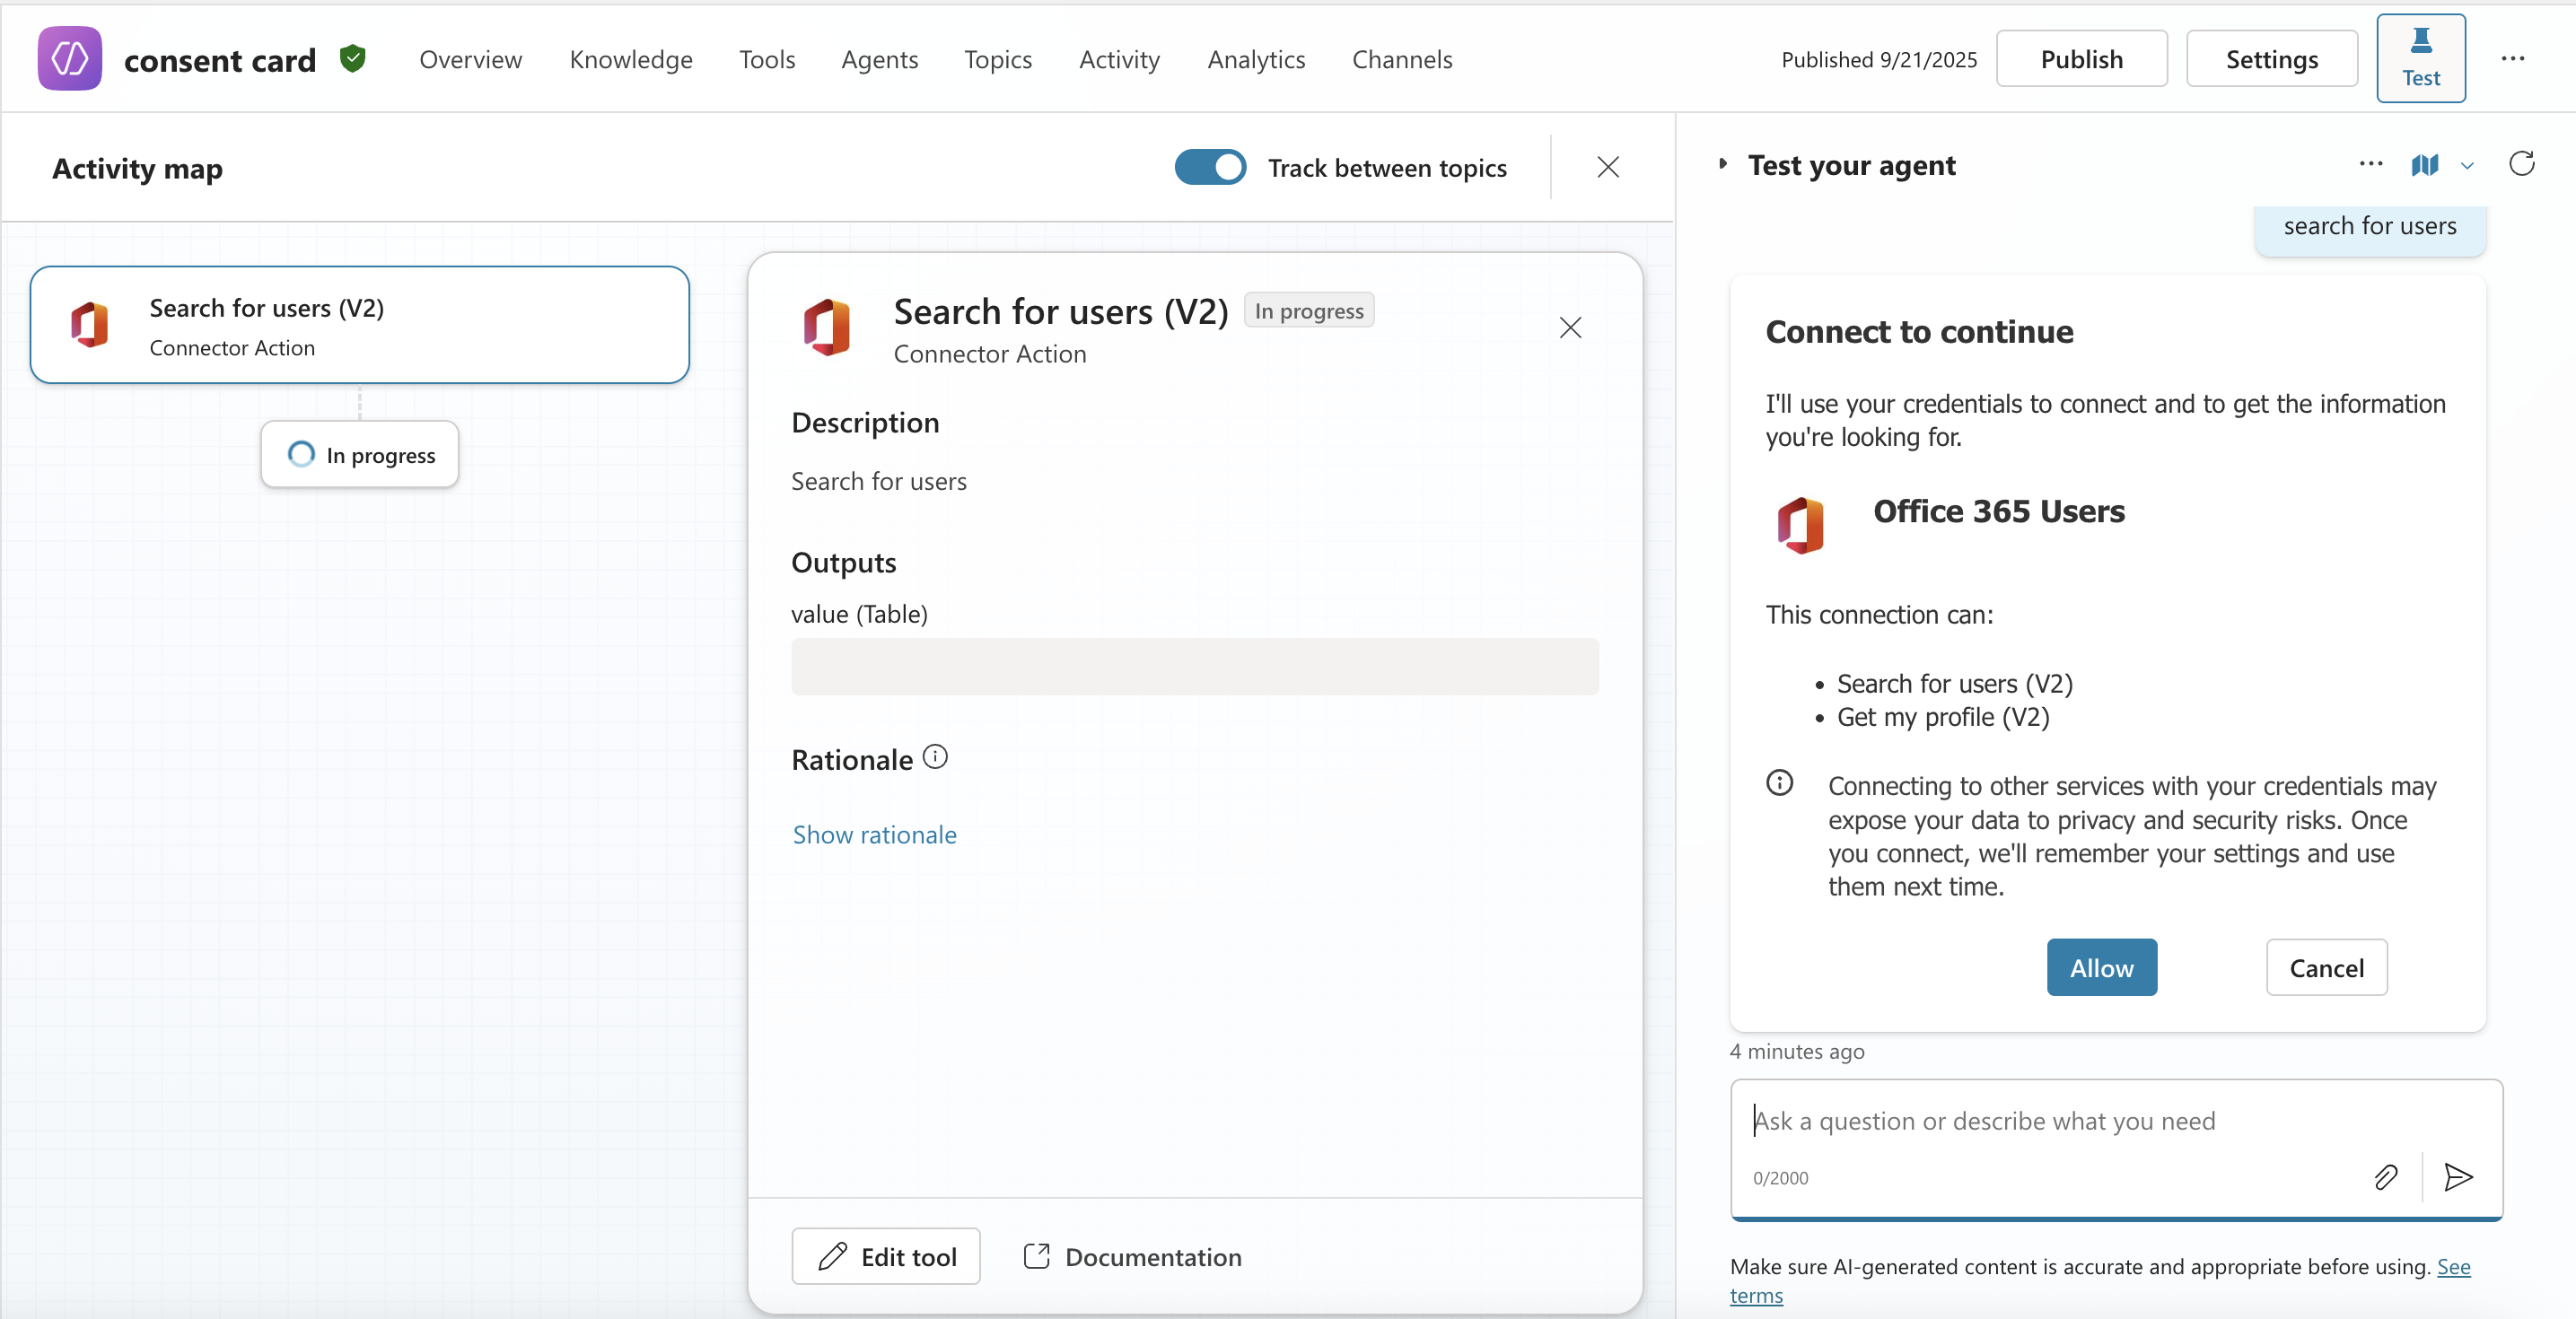Click the Copilot Studio agent logo icon
The height and width of the screenshot is (1319, 2576).
click(x=69, y=59)
